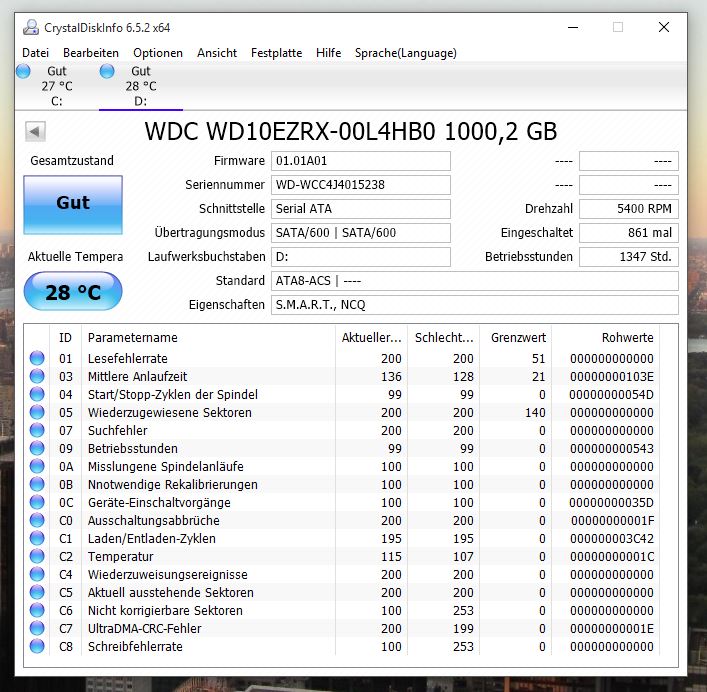707x692 pixels.
Task: Open the Festplatte menu
Action: [276, 53]
